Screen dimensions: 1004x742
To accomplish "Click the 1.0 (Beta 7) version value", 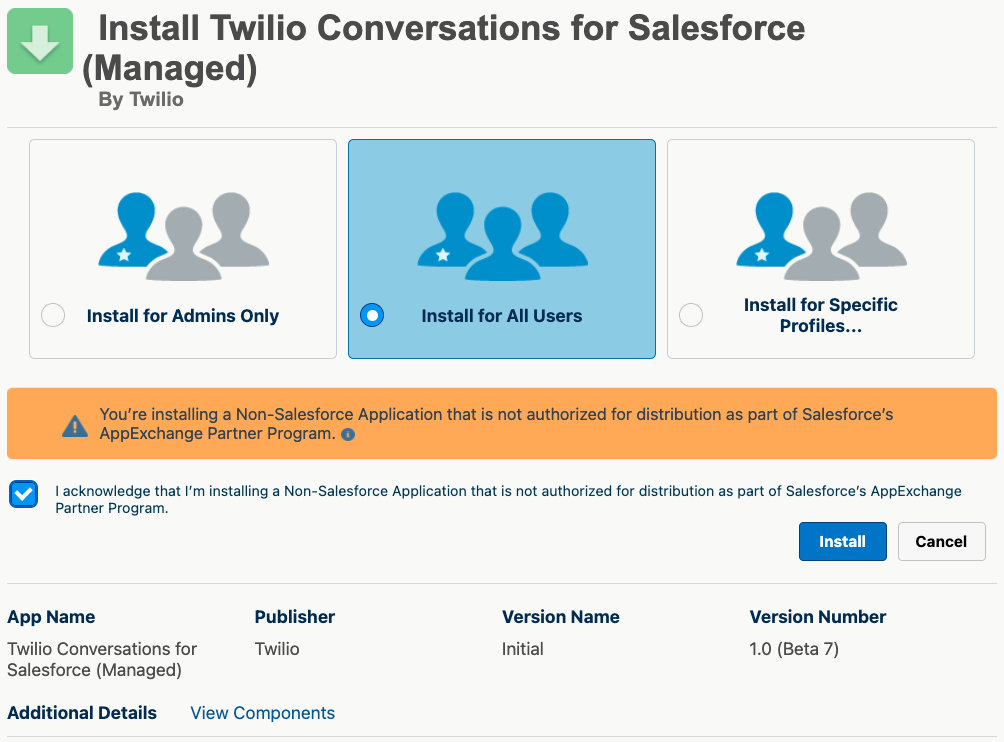I will 794,649.
